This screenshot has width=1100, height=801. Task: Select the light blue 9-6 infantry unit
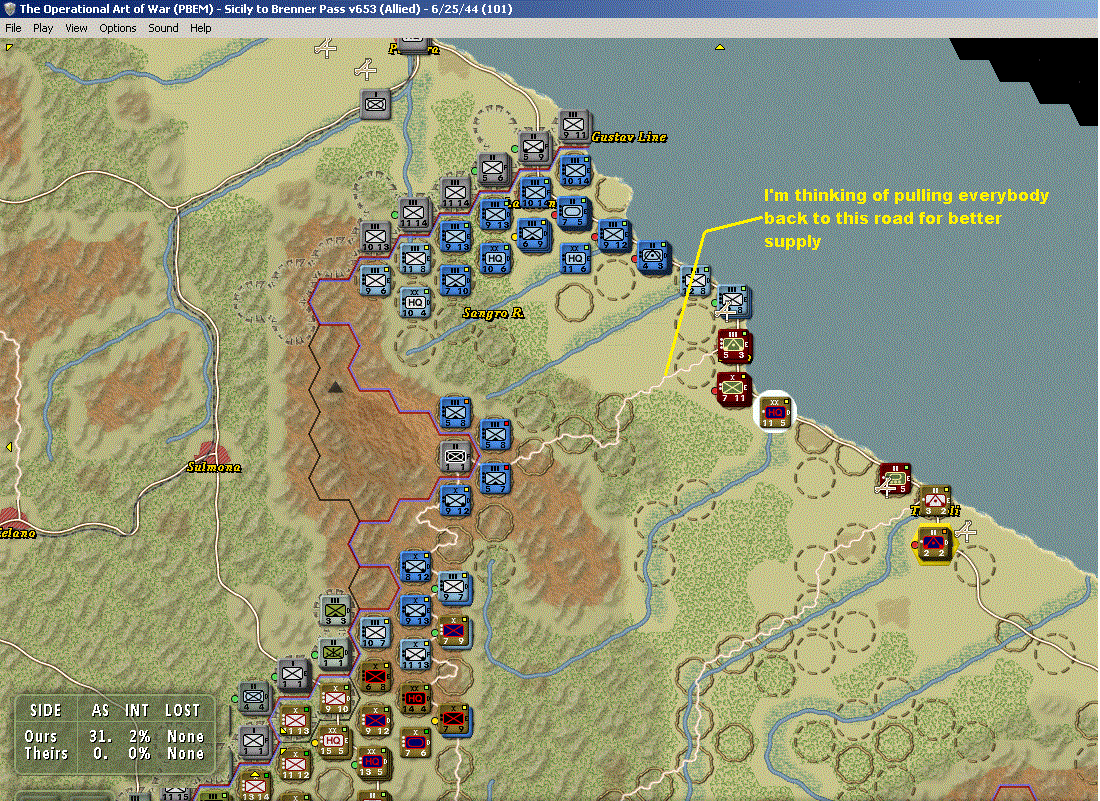tap(375, 281)
